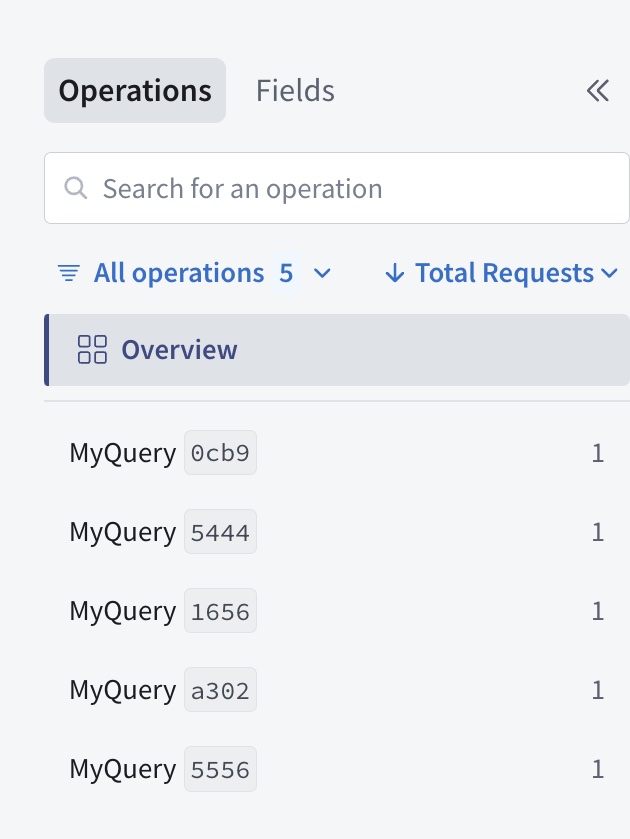The height and width of the screenshot is (839, 630).
Task: Click the request count for MyQuery 5556
Action: [597, 768]
